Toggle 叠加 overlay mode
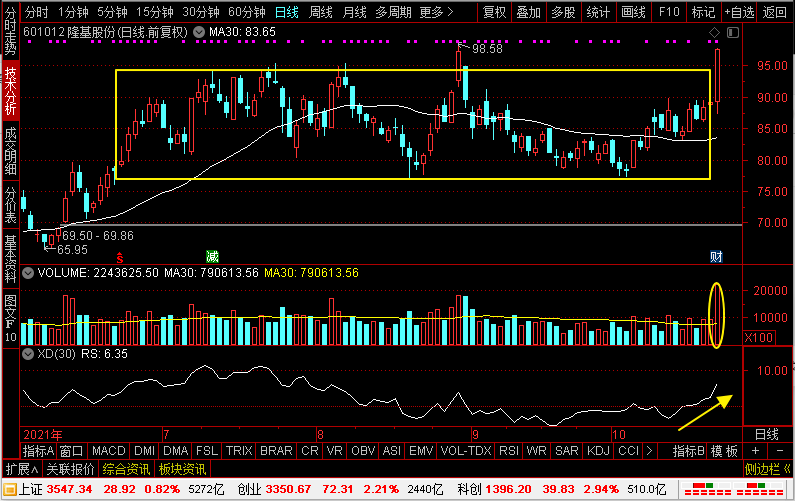The height and width of the screenshot is (501, 795). [528, 12]
